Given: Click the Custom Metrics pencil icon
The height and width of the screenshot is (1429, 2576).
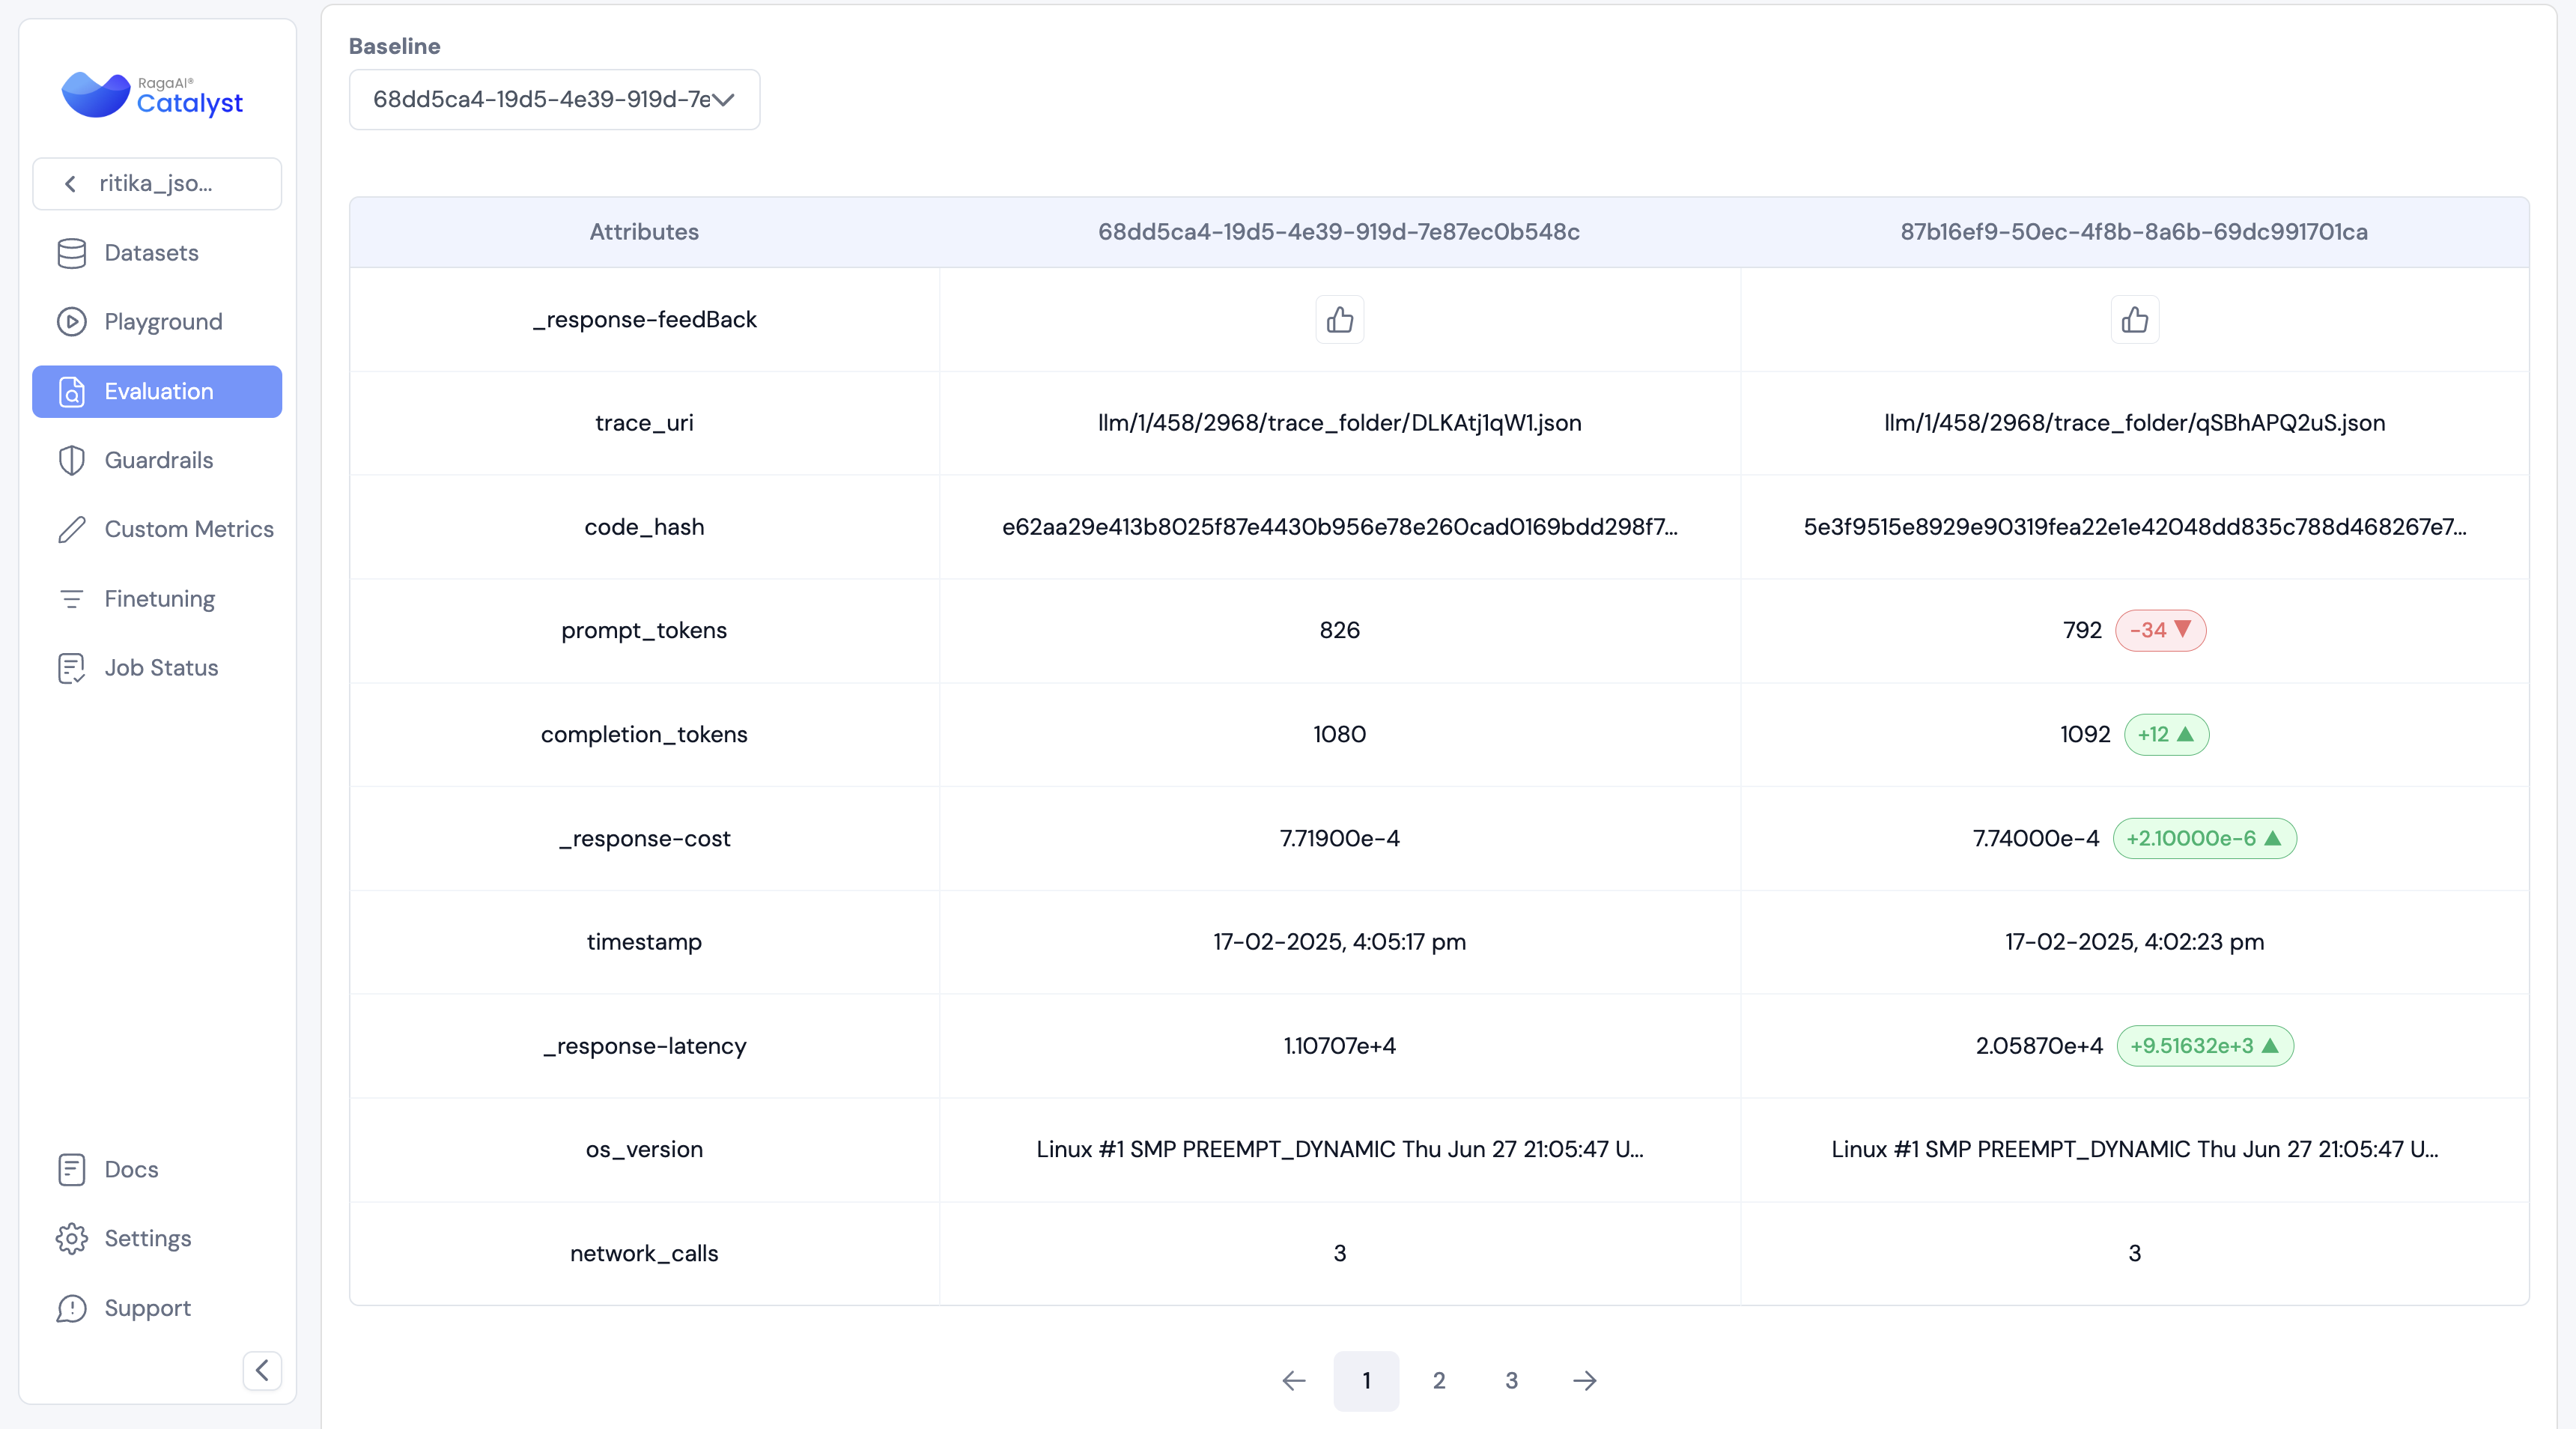Looking at the screenshot, I should [71, 529].
